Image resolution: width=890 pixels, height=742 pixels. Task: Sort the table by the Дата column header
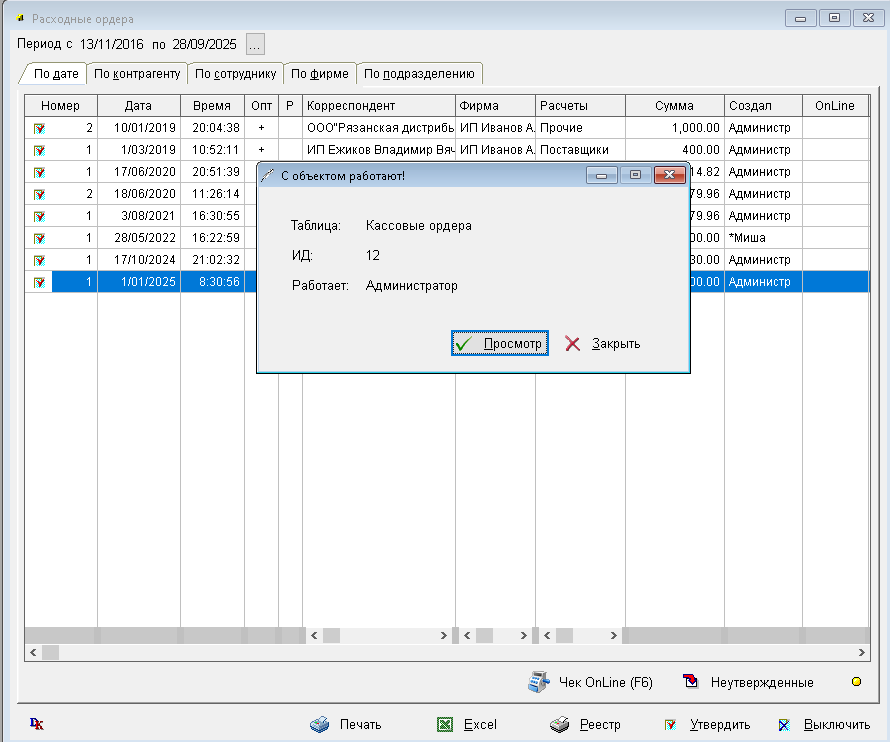138,106
